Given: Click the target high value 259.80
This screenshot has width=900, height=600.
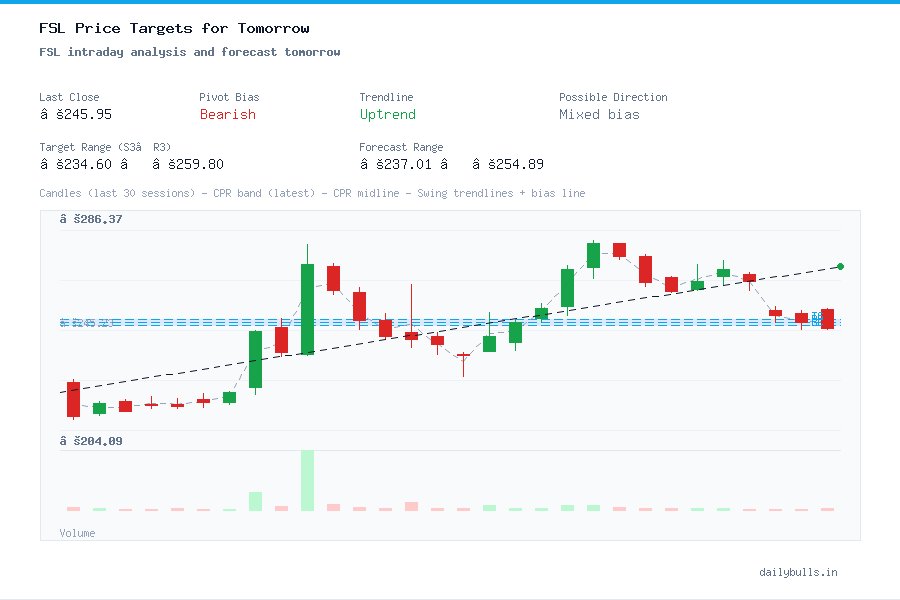Looking at the screenshot, I should tap(188, 164).
